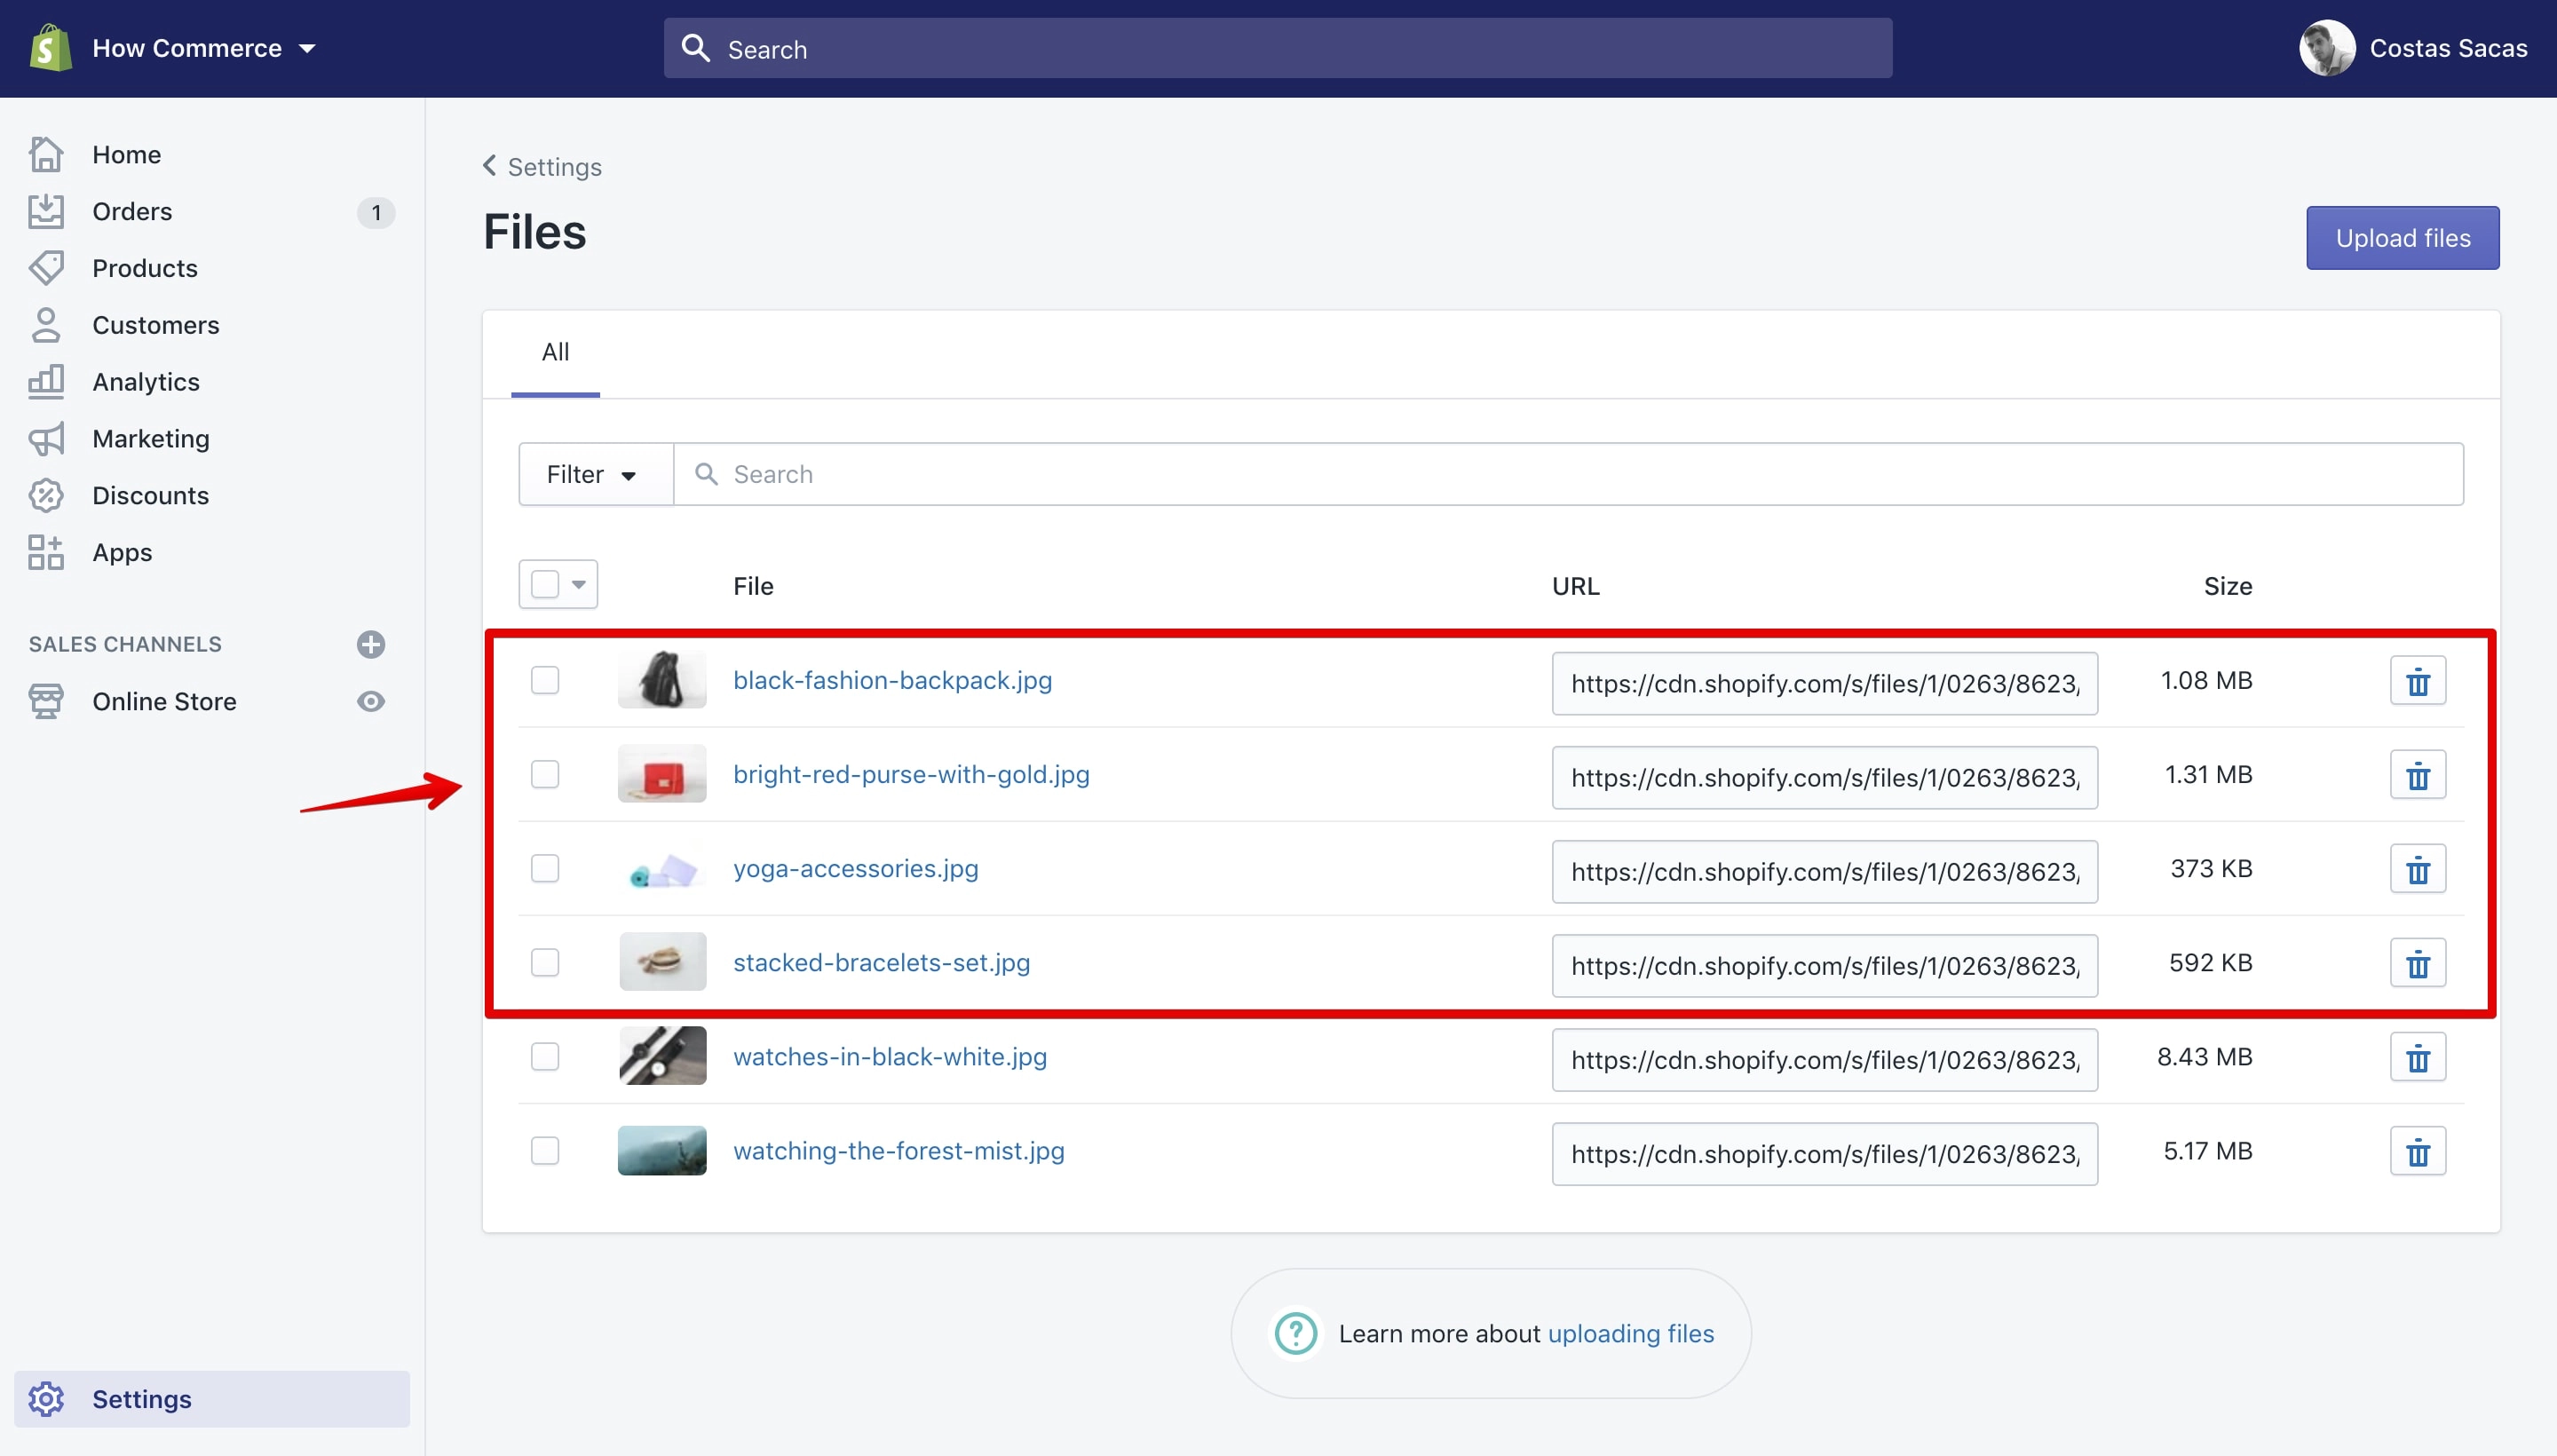Click the Analytics bar chart icon
The image size is (2557, 1456).
point(46,382)
